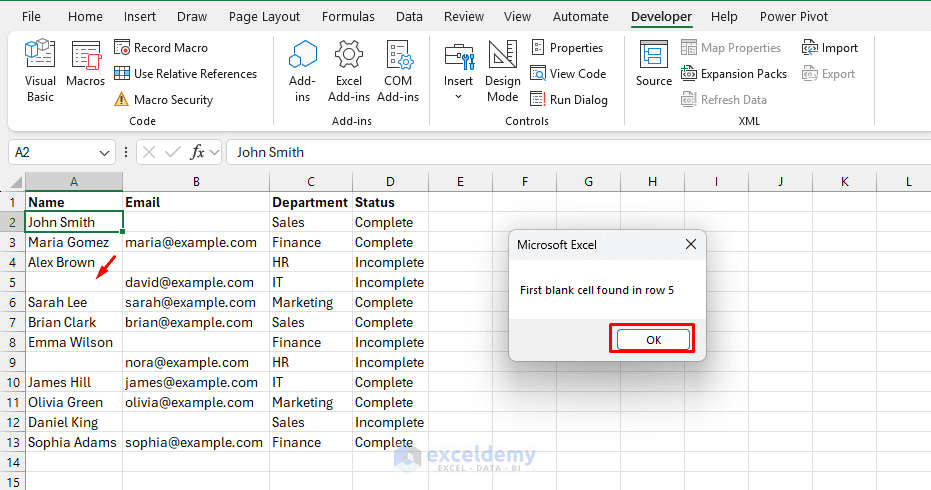Viewport: 931px width, 490px height.
Task: Click the Select All corner triangle
Action: click(17, 182)
